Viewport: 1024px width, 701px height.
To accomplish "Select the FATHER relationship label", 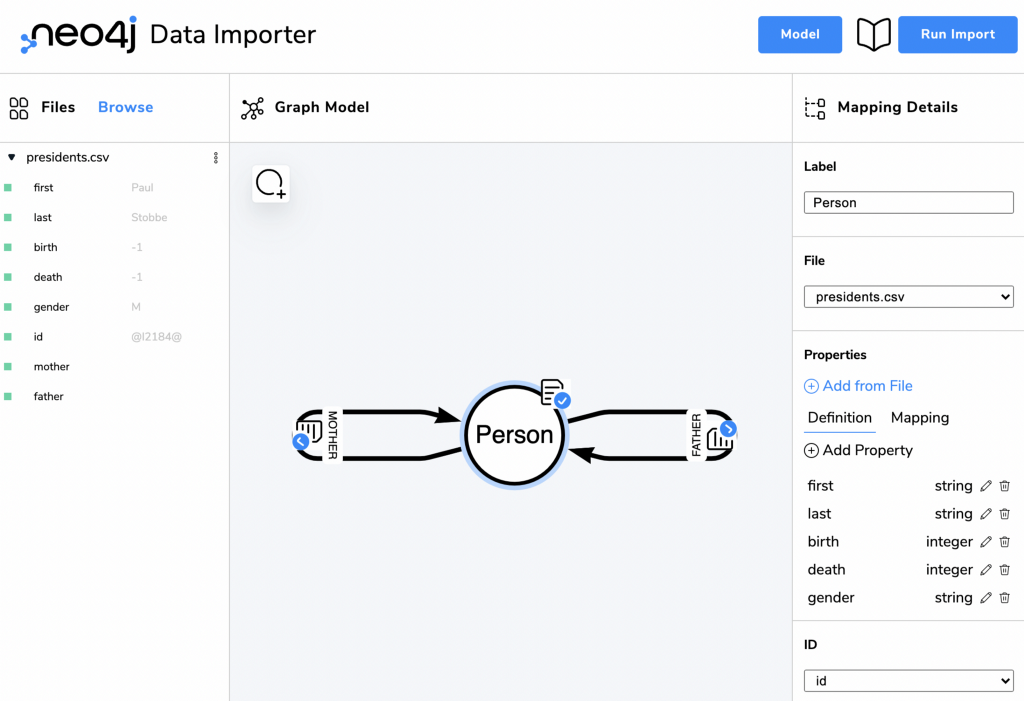I will (x=696, y=434).
